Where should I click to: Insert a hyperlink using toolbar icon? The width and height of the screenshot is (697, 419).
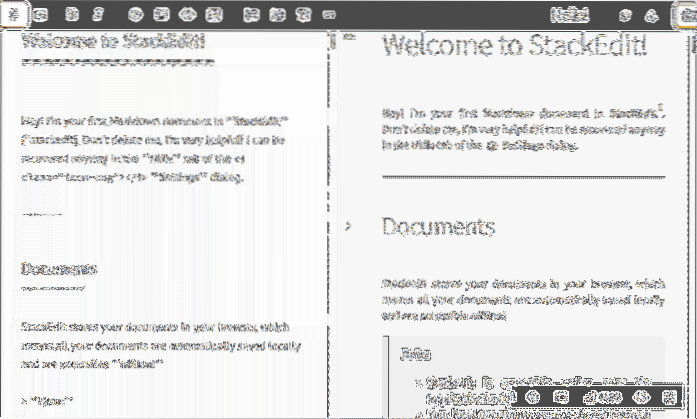135,15
